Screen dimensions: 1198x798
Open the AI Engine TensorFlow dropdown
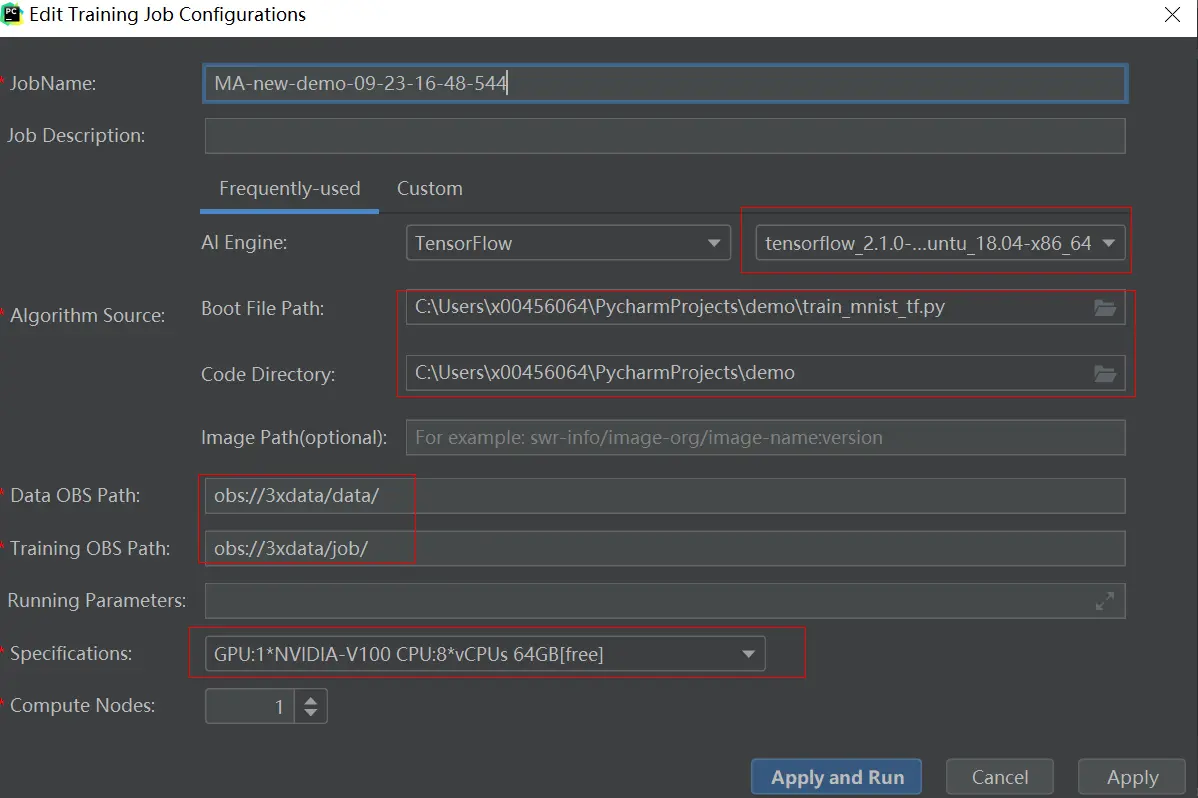pos(567,243)
